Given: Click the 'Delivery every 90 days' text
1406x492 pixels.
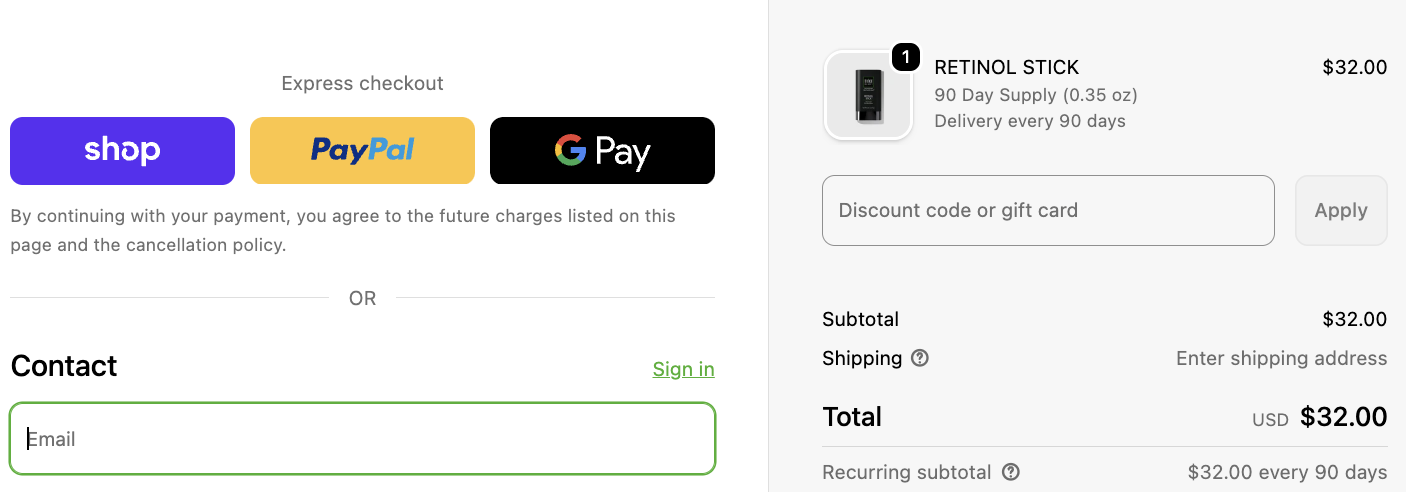Looking at the screenshot, I should tap(1030, 121).
